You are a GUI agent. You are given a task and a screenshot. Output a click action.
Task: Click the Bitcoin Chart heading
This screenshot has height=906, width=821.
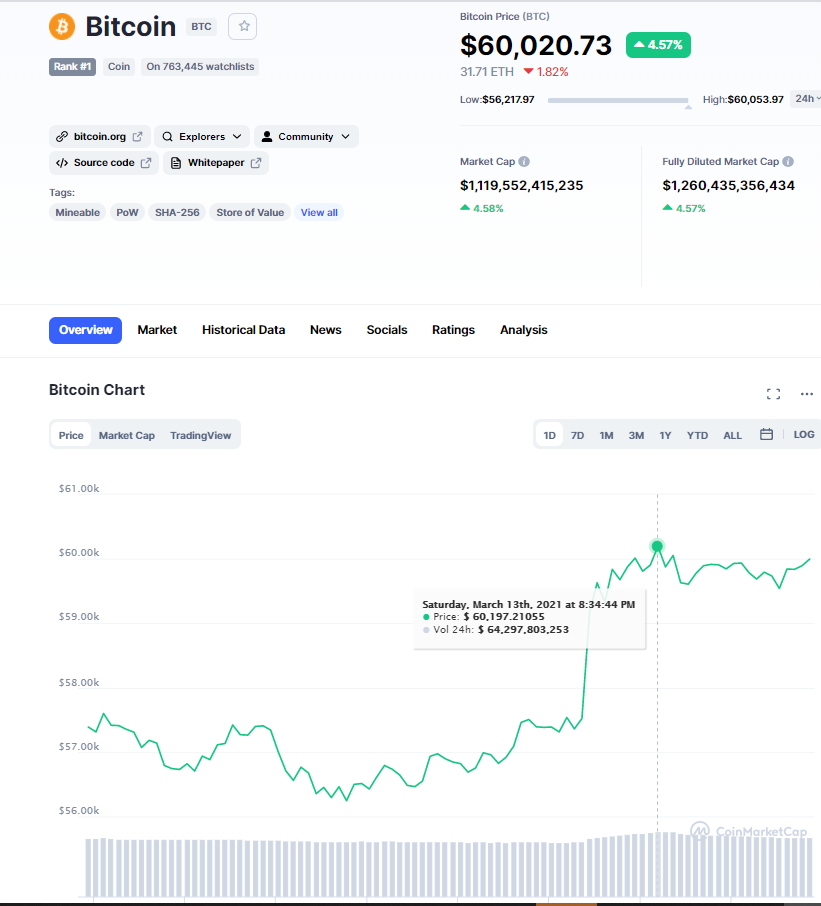97,390
